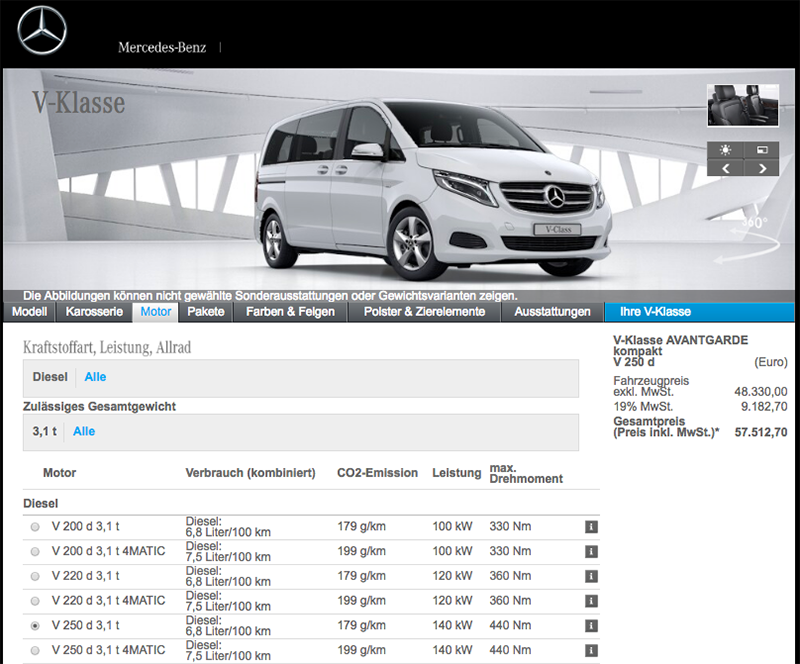Click Alle in the fuel type filter
This screenshot has width=800, height=664.
tap(95, 377)
